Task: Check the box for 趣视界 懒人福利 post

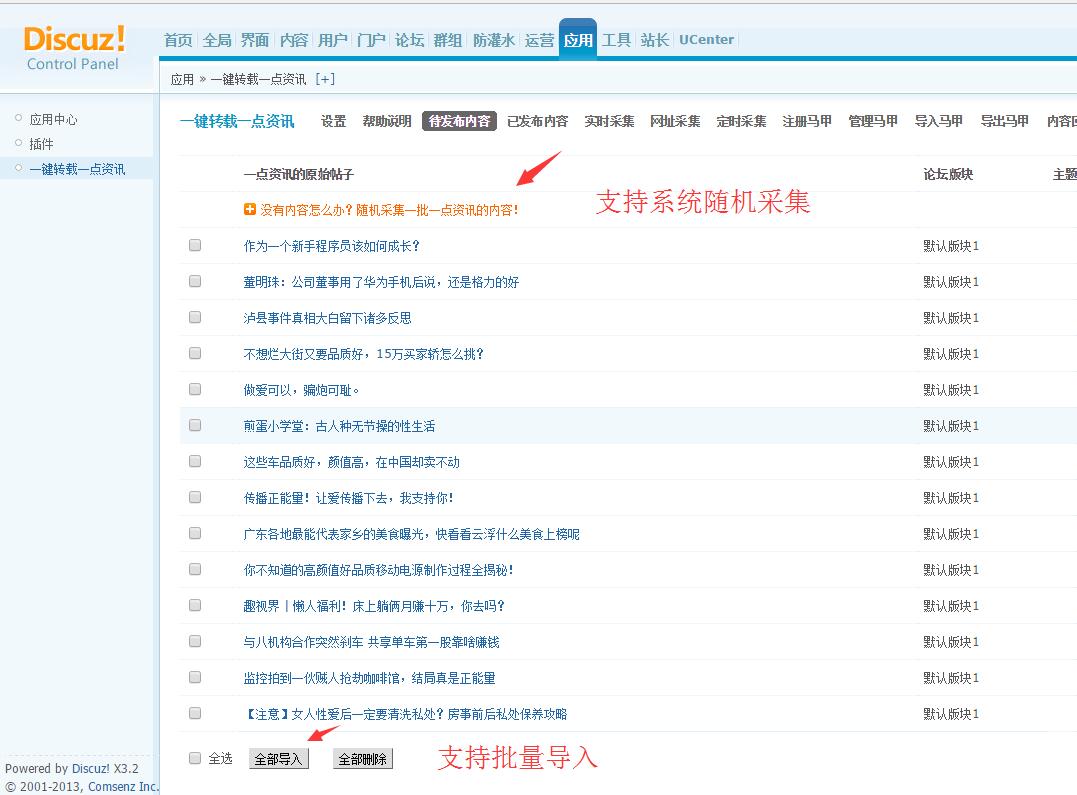Action: 195,605
